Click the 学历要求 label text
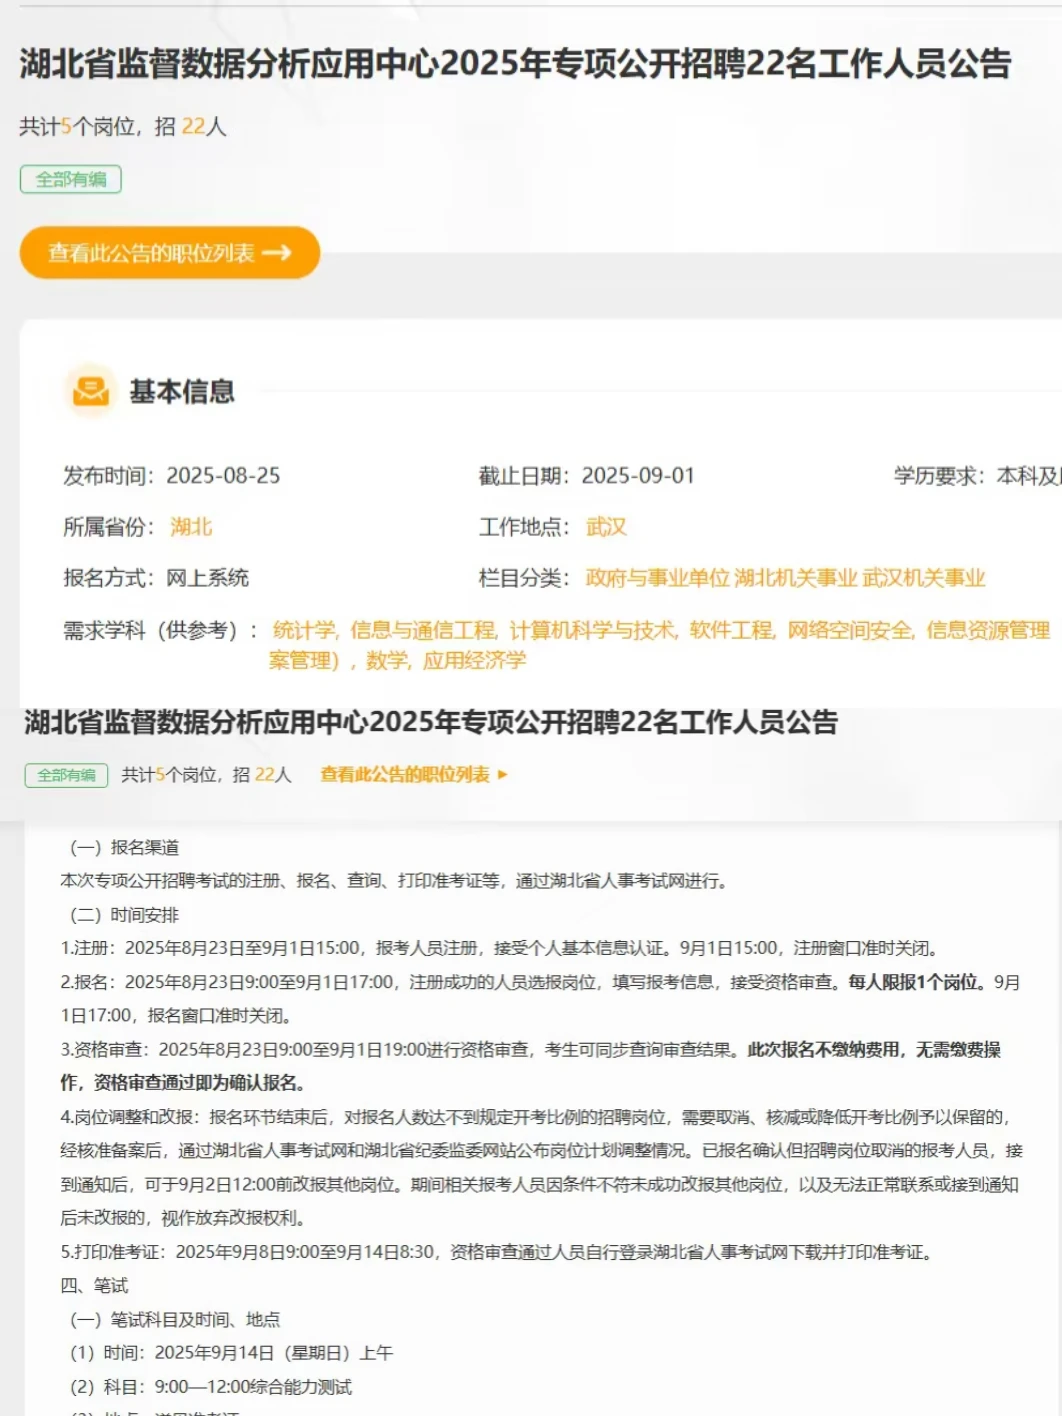Viewport: 1062px width, 1416px height. coord(938,476)
